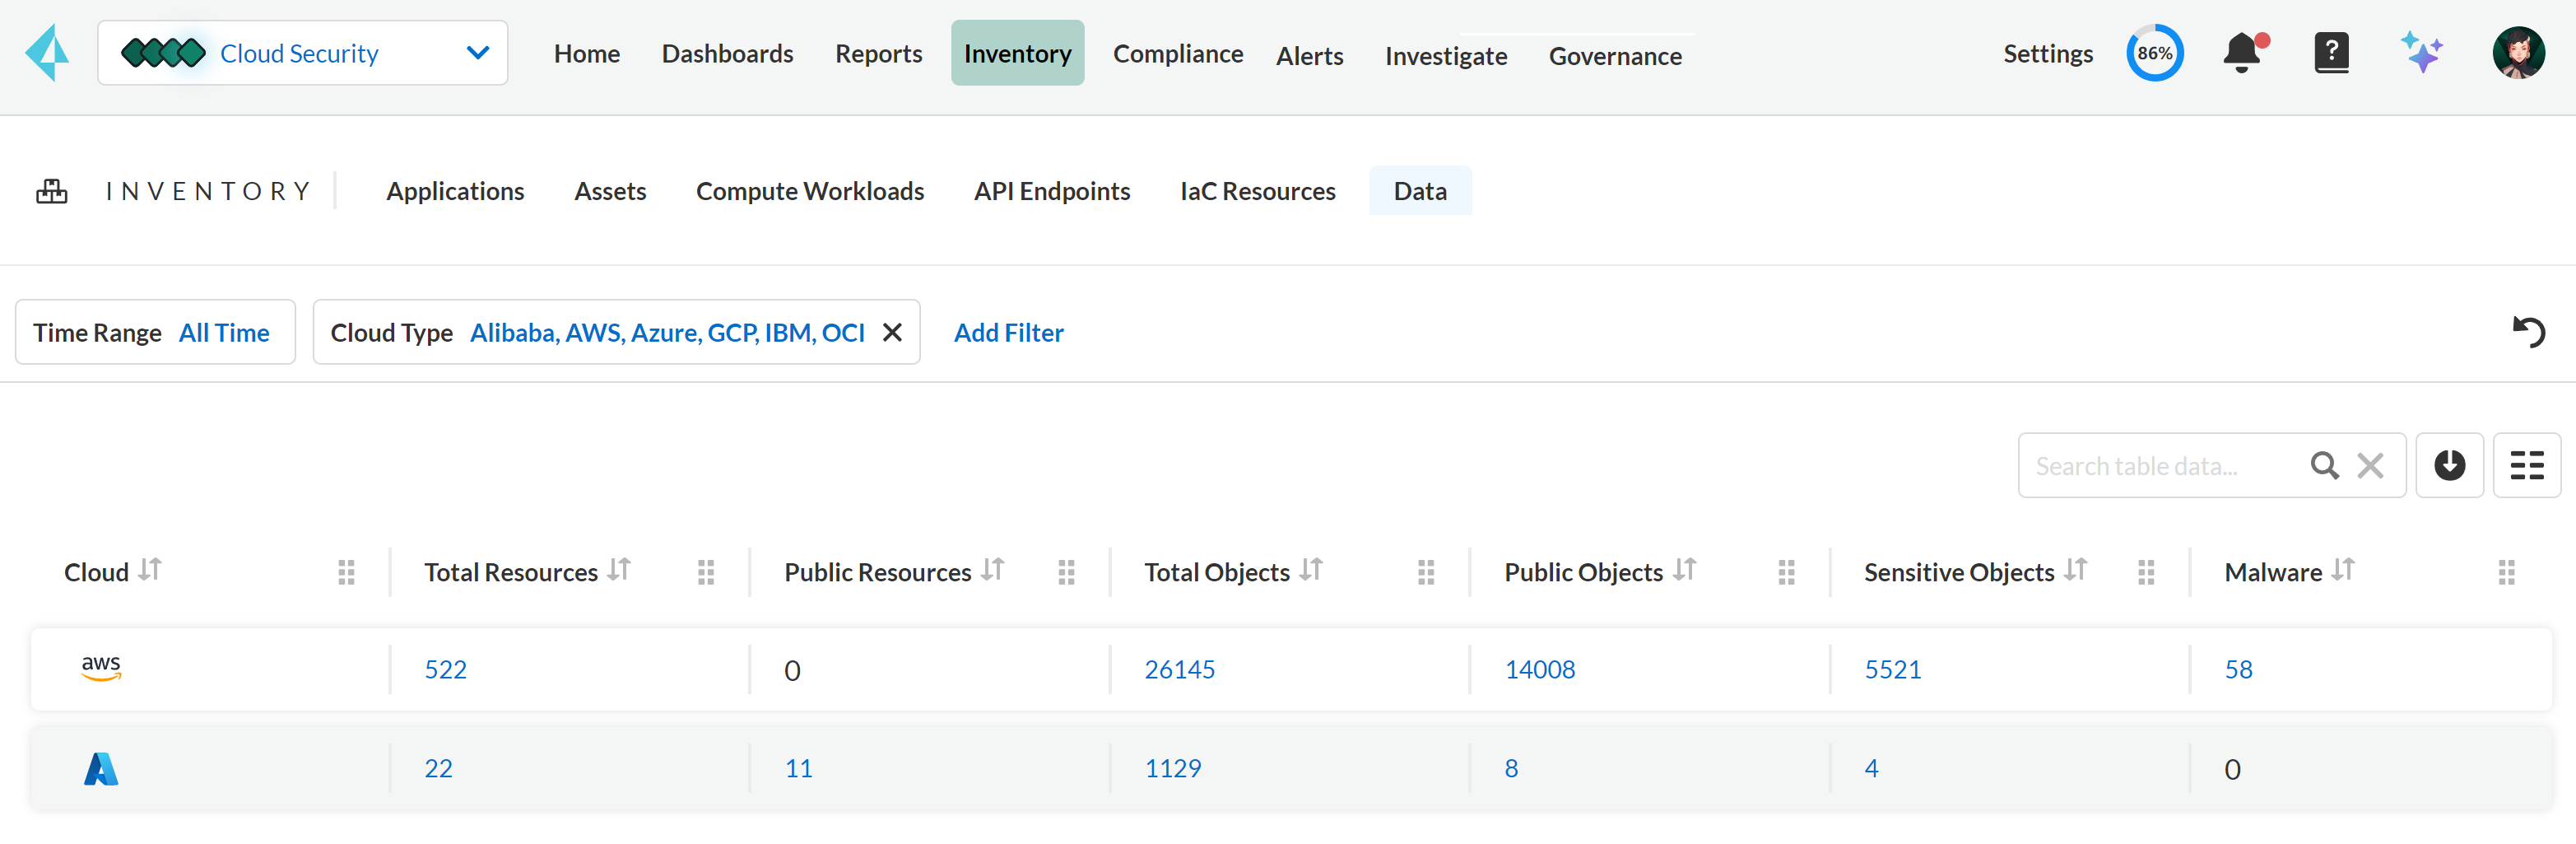Sort by Public Resources column

pyautogui.click(x=992, y=570)
